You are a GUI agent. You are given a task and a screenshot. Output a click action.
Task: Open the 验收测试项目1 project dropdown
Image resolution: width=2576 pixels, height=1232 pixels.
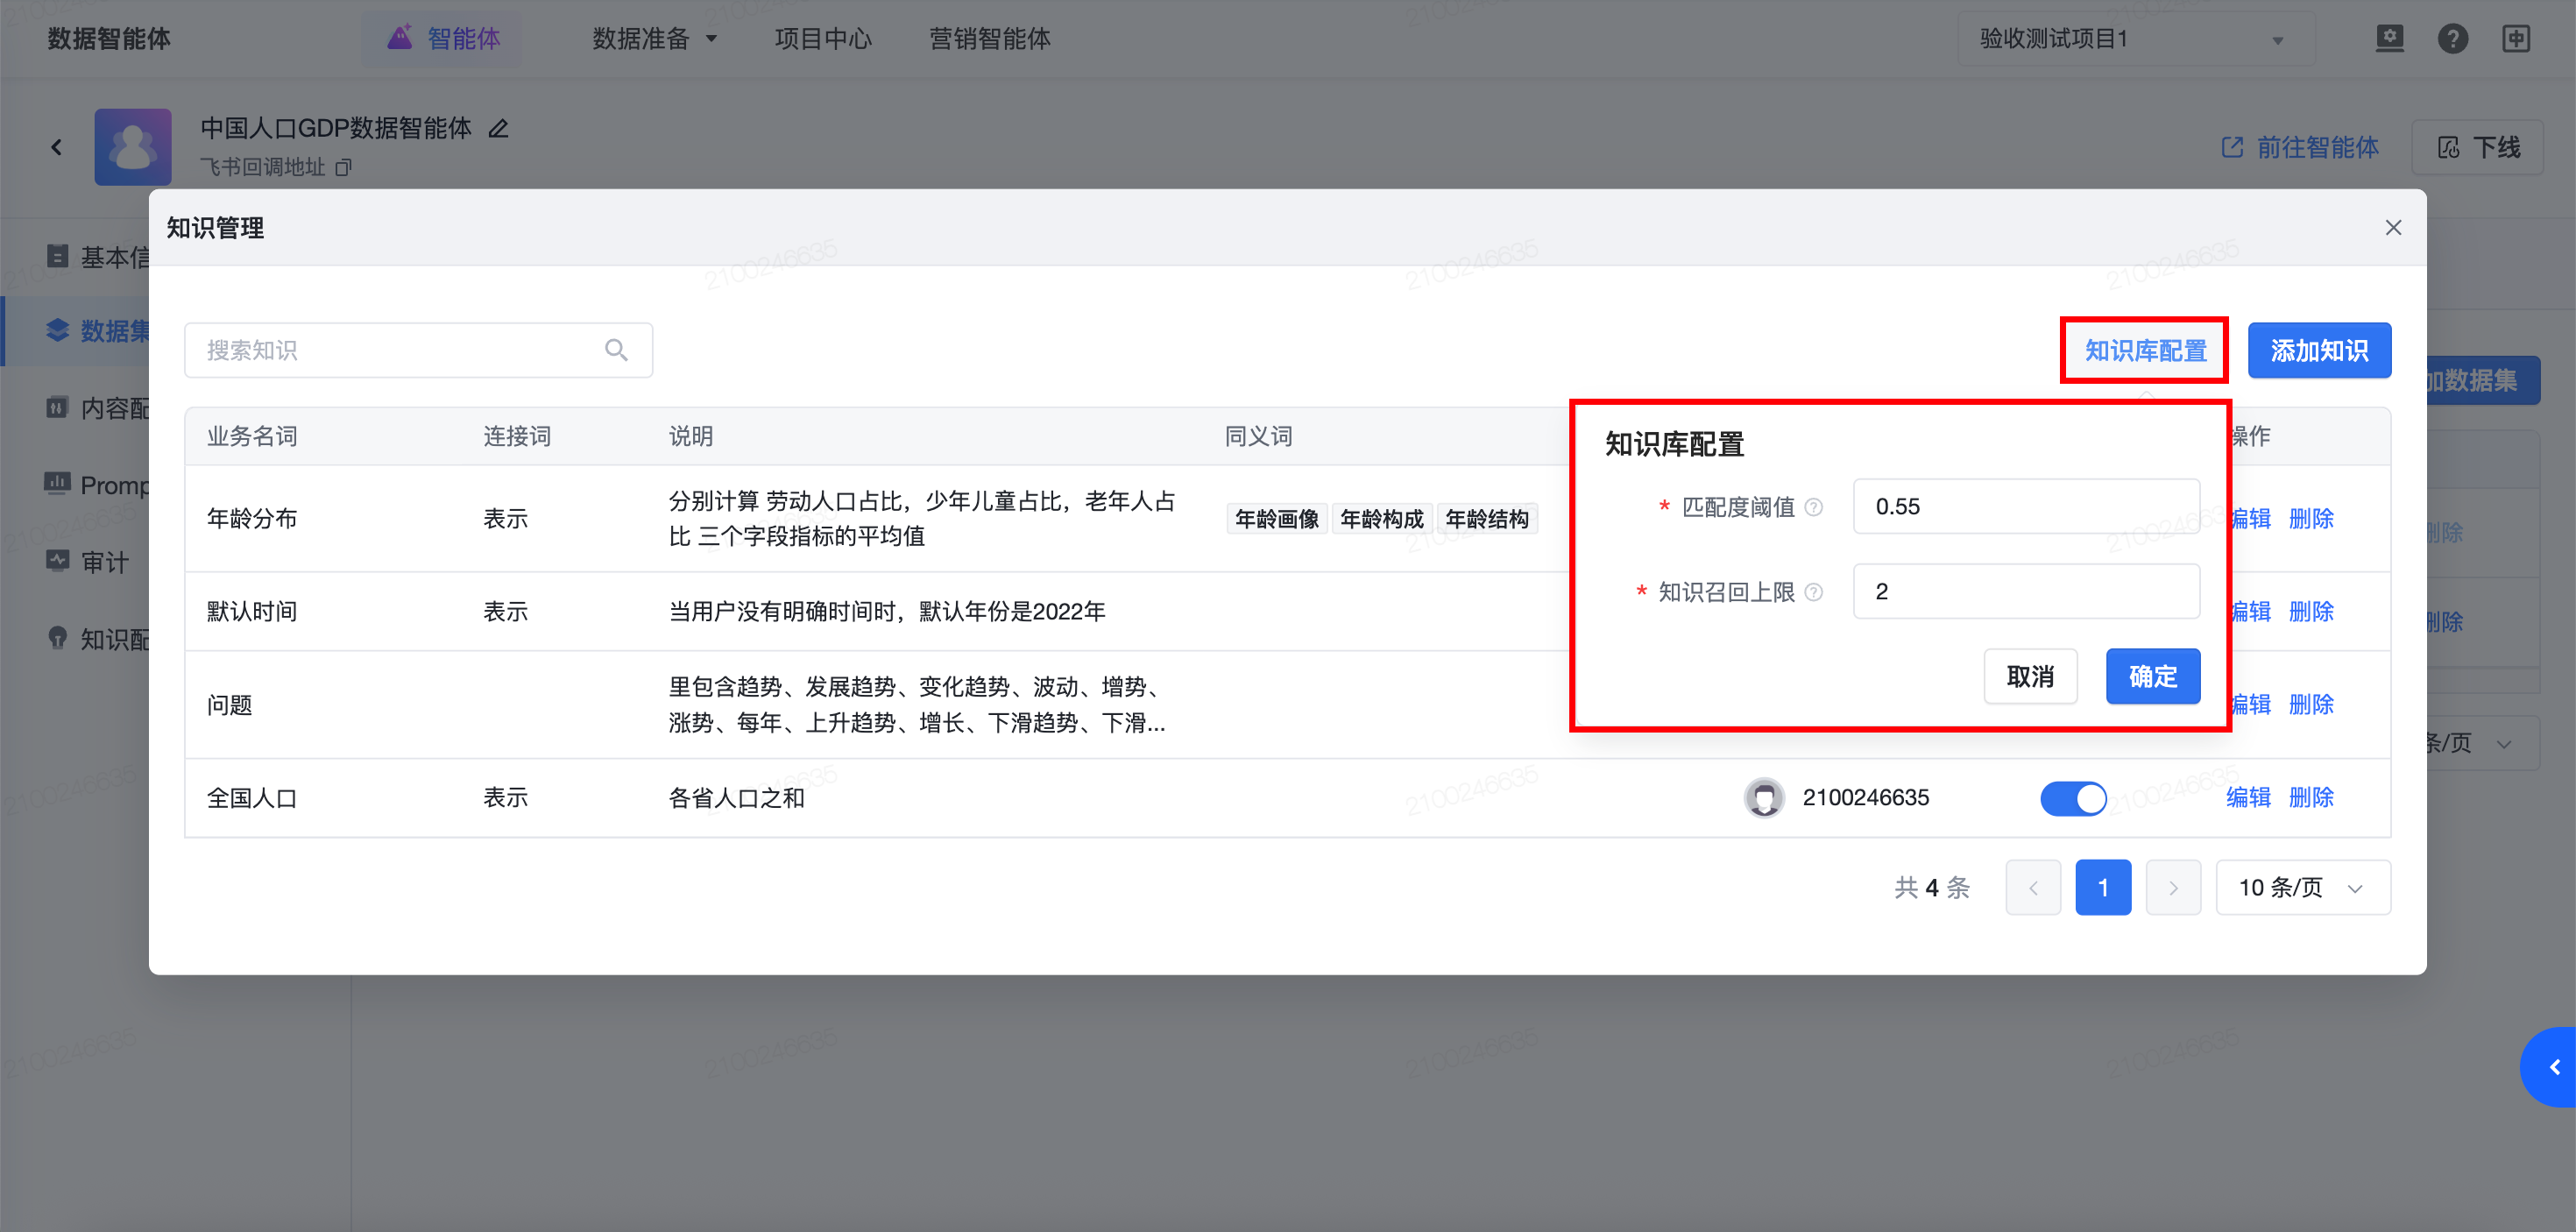pos(2136,39)
